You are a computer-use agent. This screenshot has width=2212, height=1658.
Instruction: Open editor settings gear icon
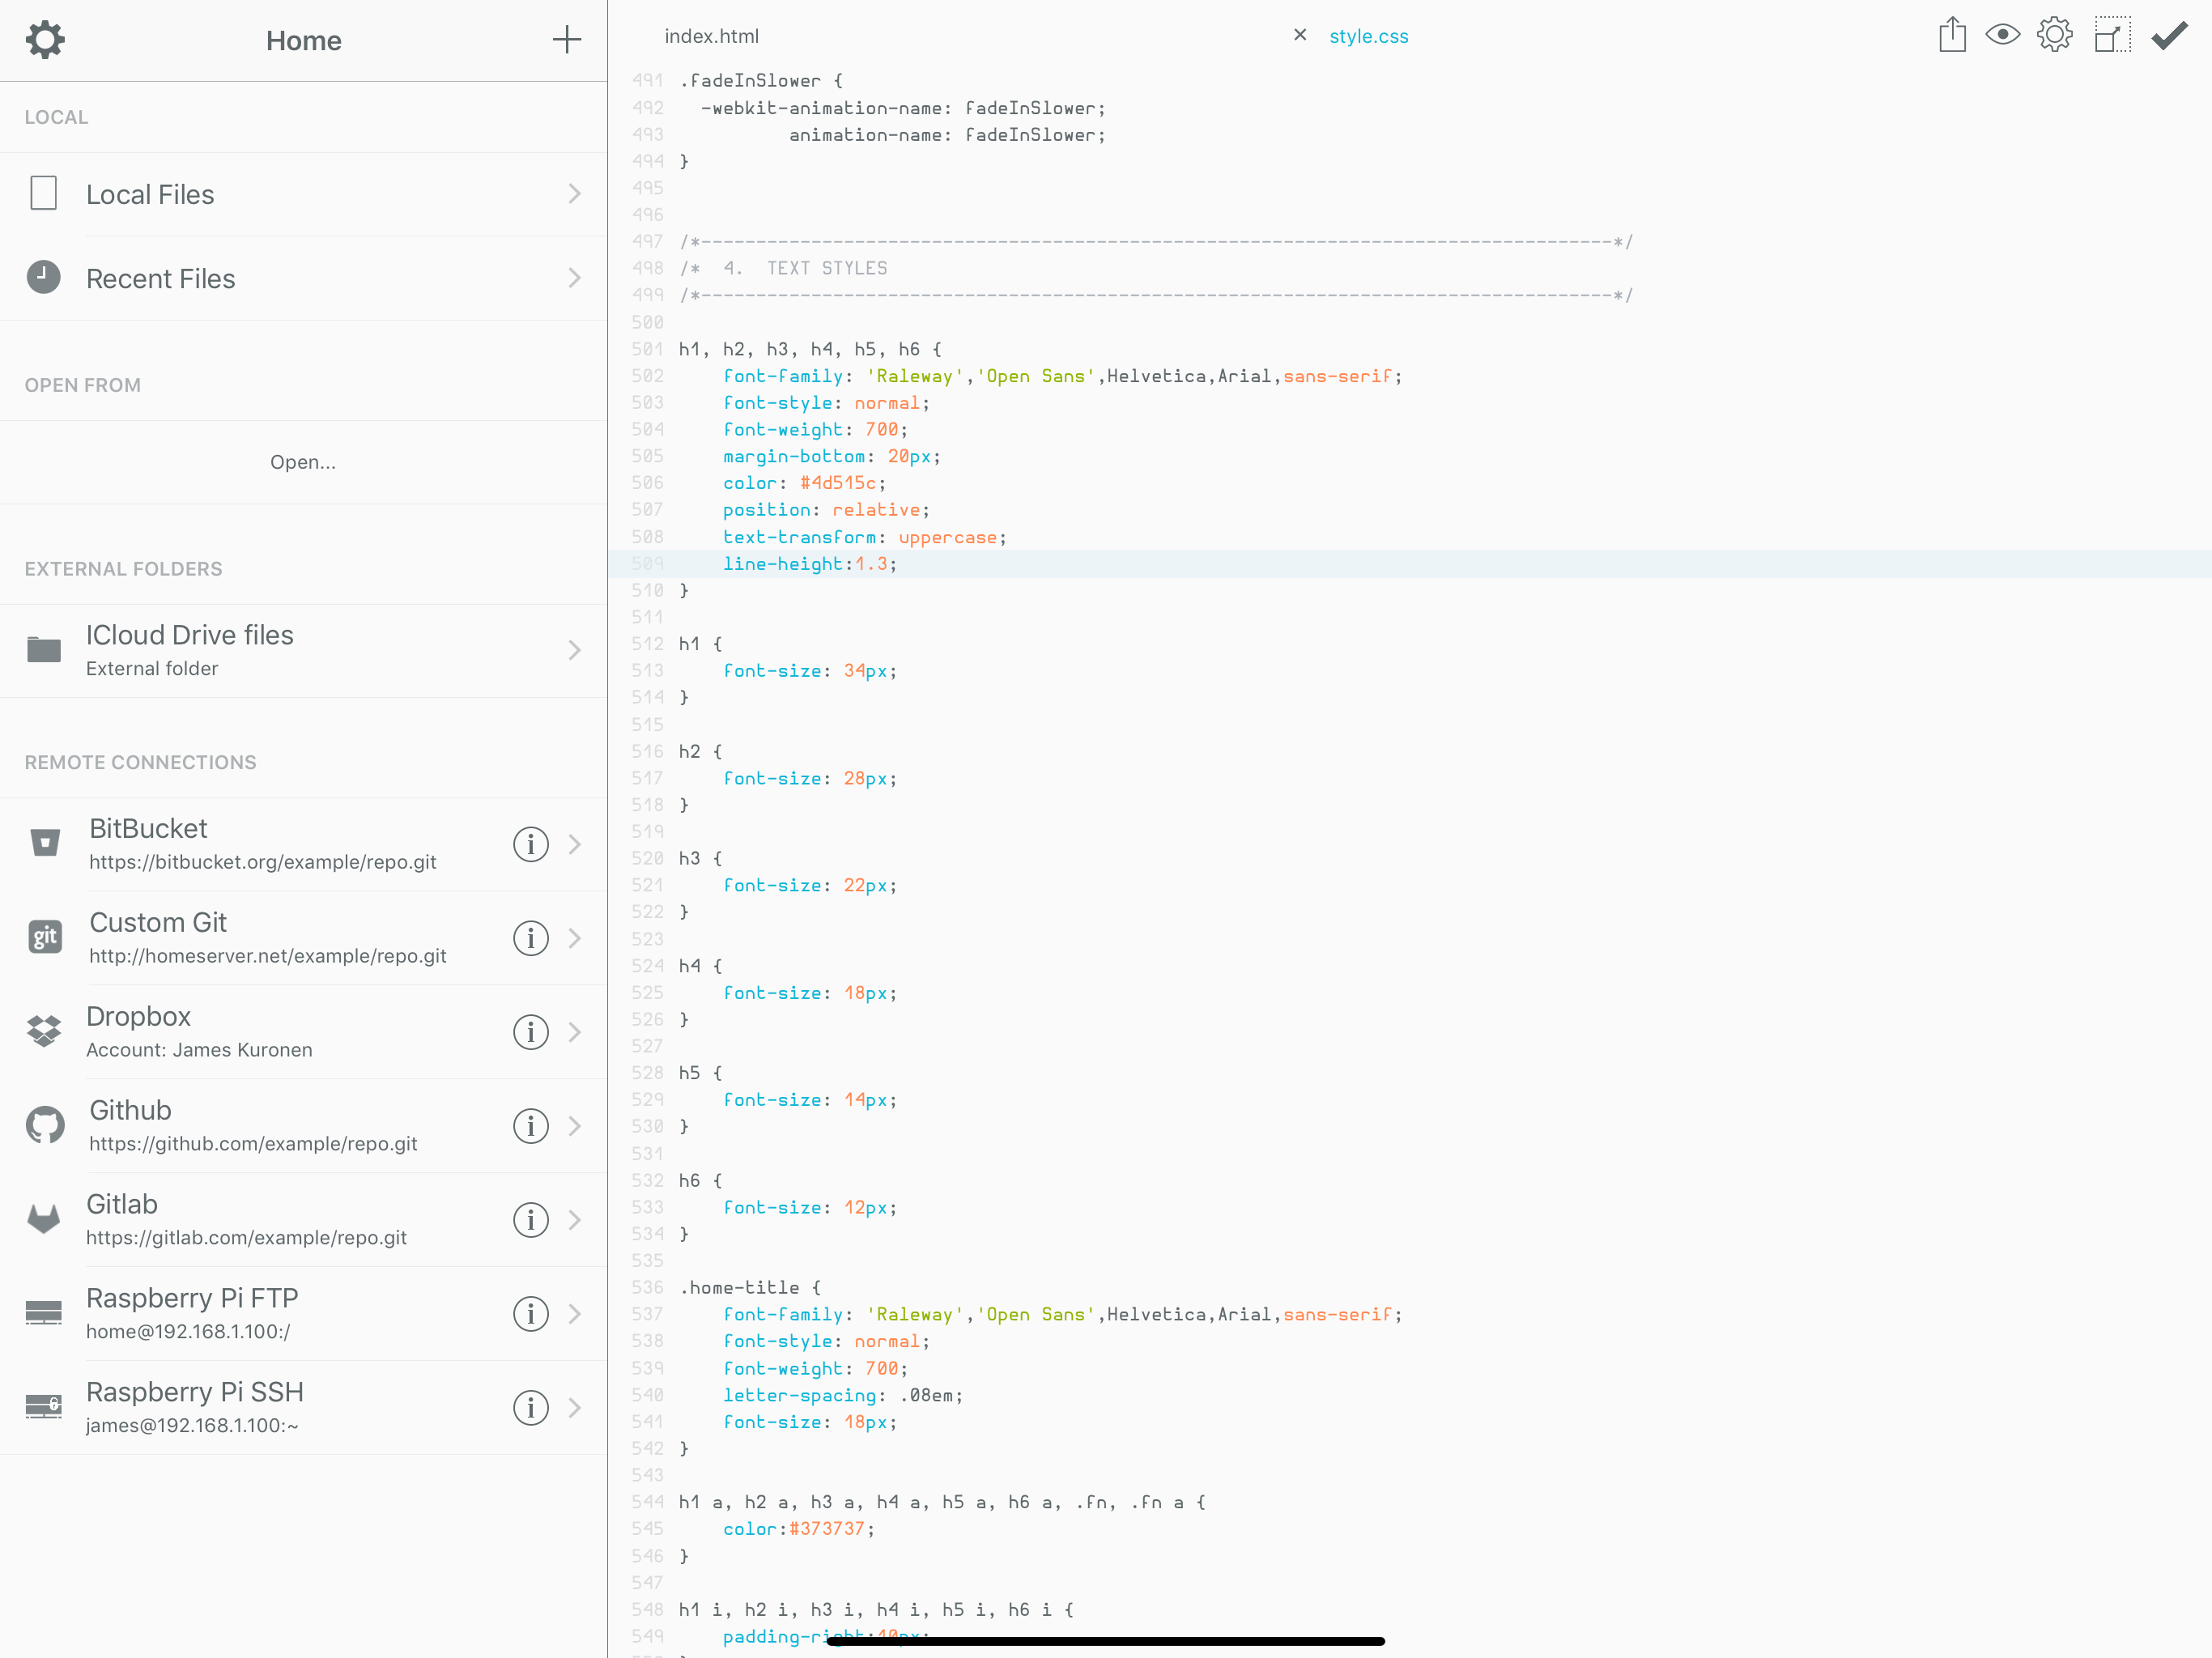(2055, 36)
